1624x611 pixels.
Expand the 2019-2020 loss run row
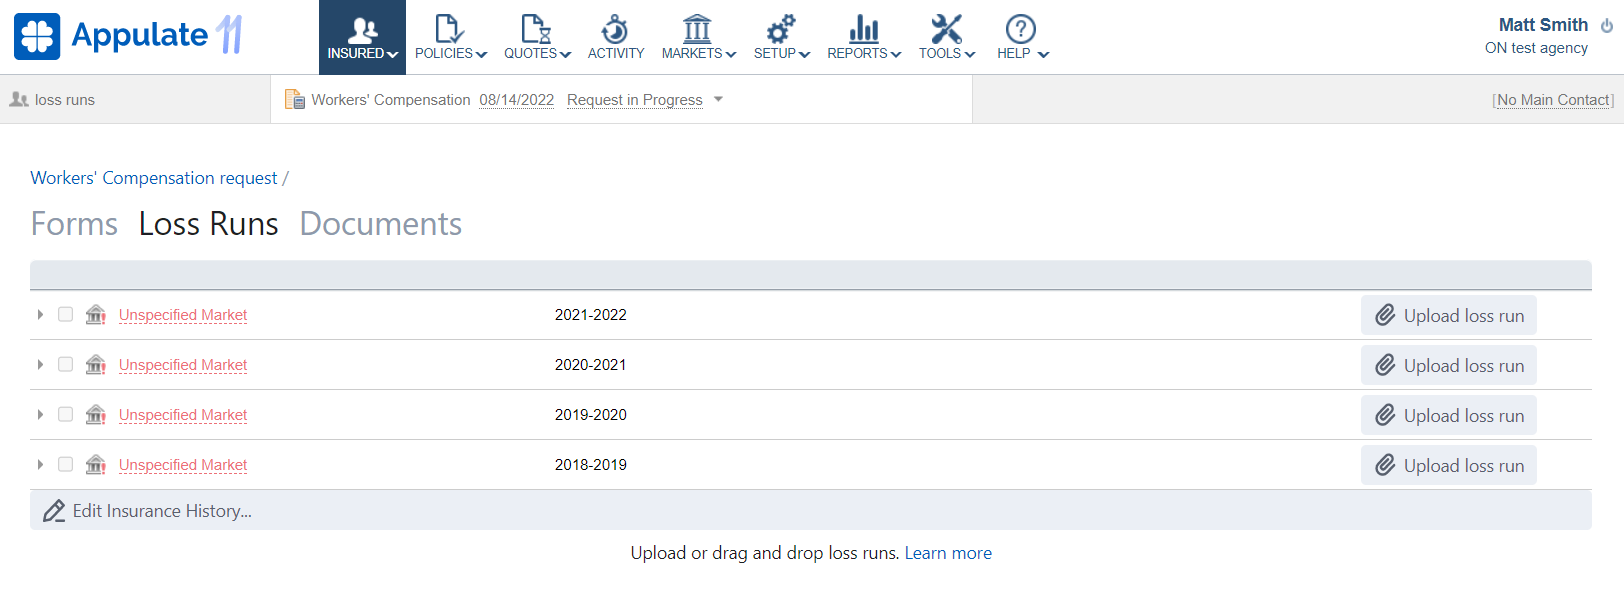coord(40,414)
